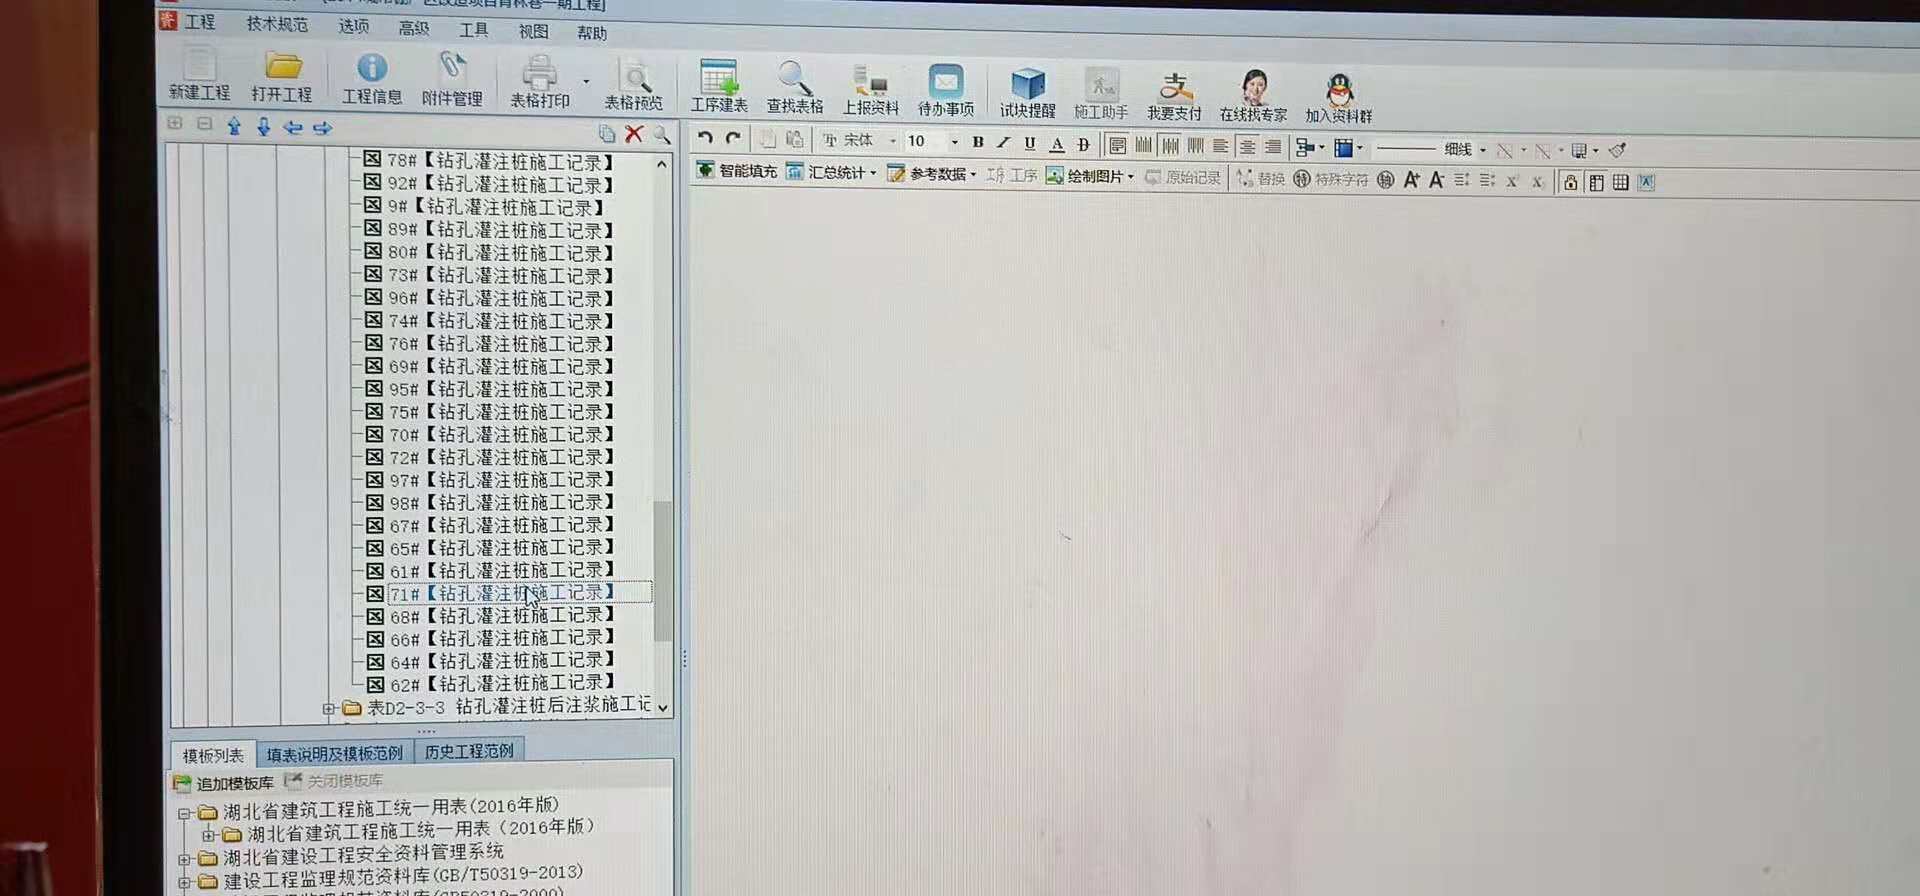1920x896 pixels.
Task: Open a project with 打开工程
Action: (282, 76)
